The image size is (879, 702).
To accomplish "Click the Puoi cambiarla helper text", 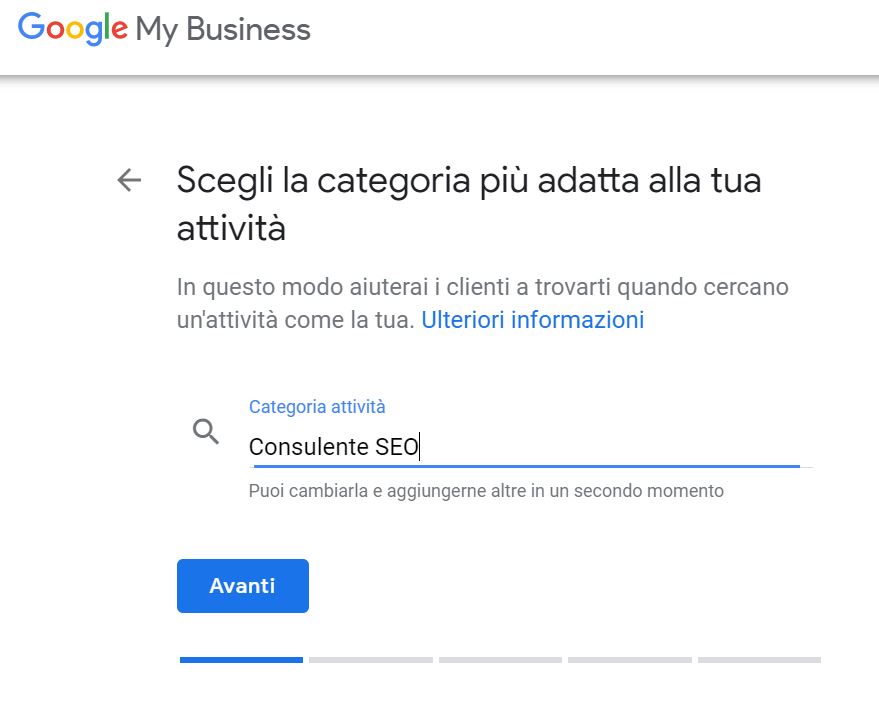I will coord(486,491).
